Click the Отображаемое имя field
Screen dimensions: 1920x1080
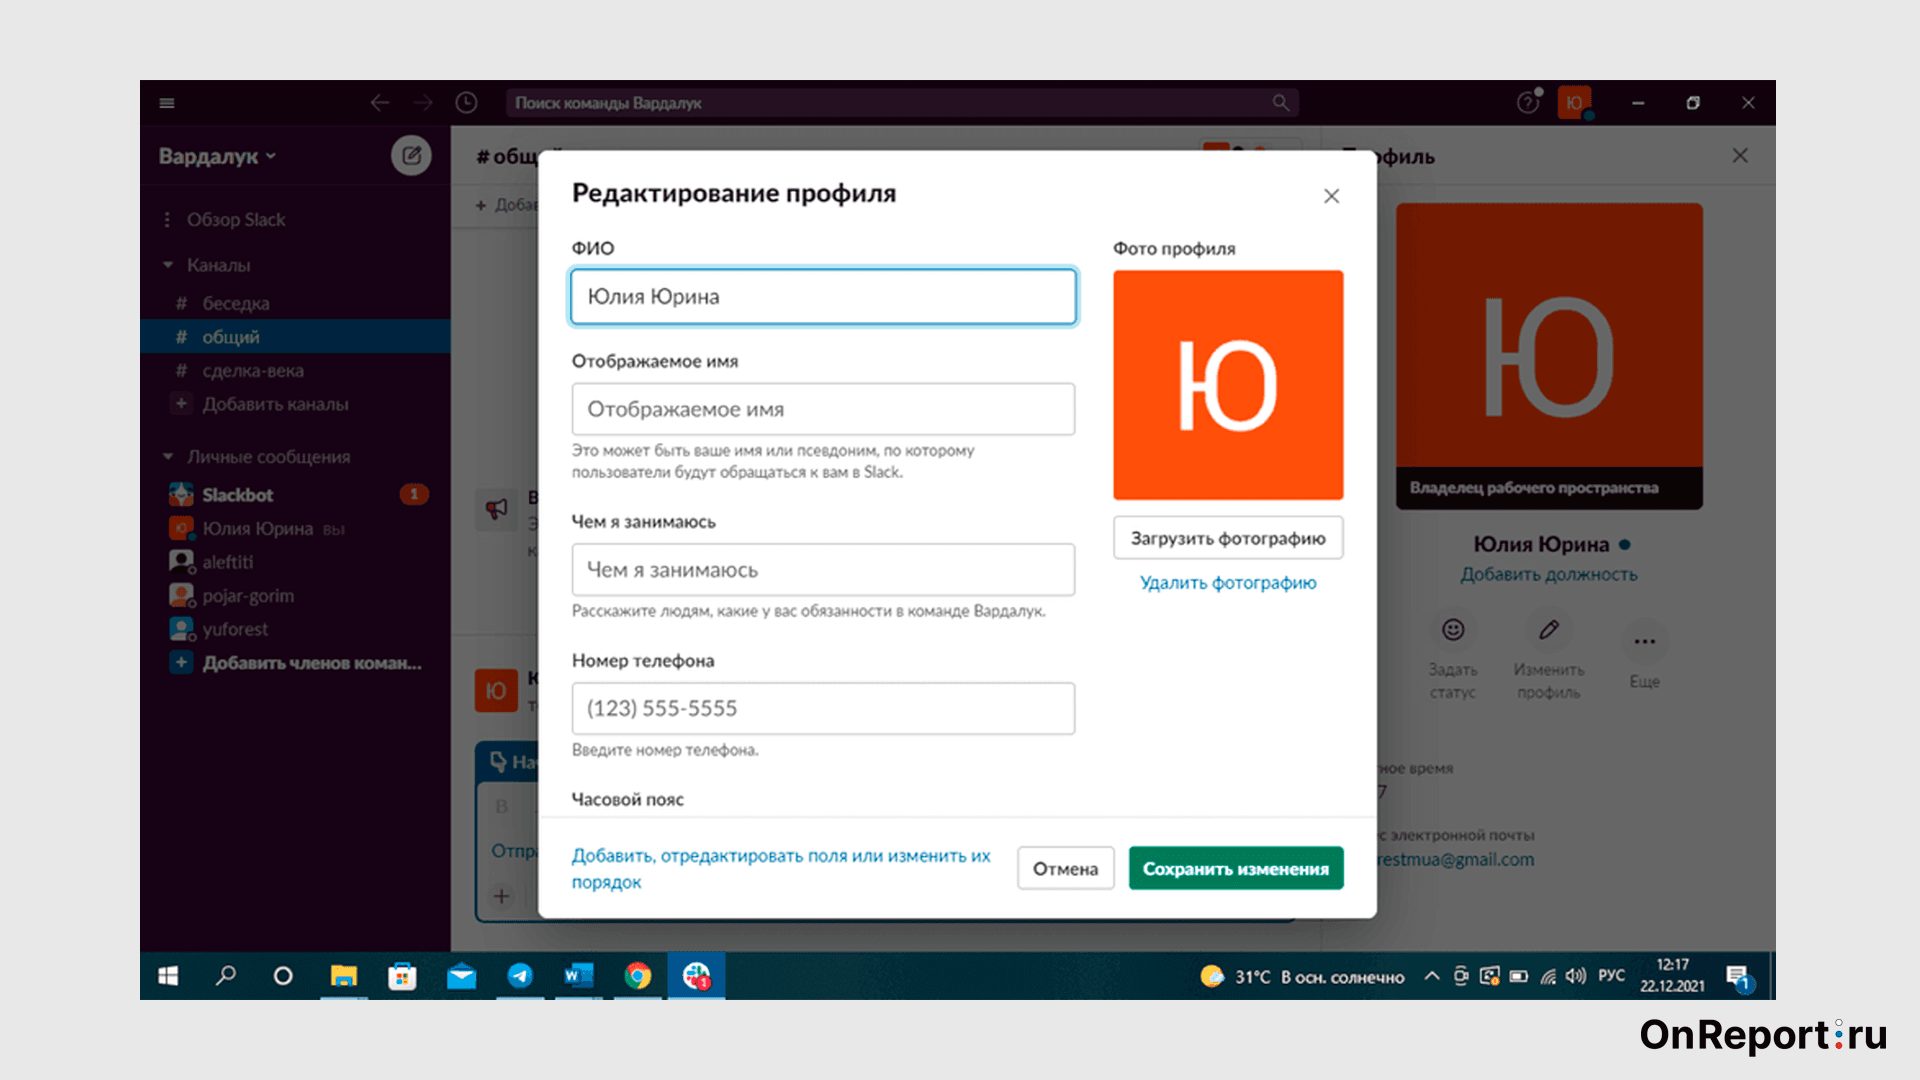click(823, 409)
